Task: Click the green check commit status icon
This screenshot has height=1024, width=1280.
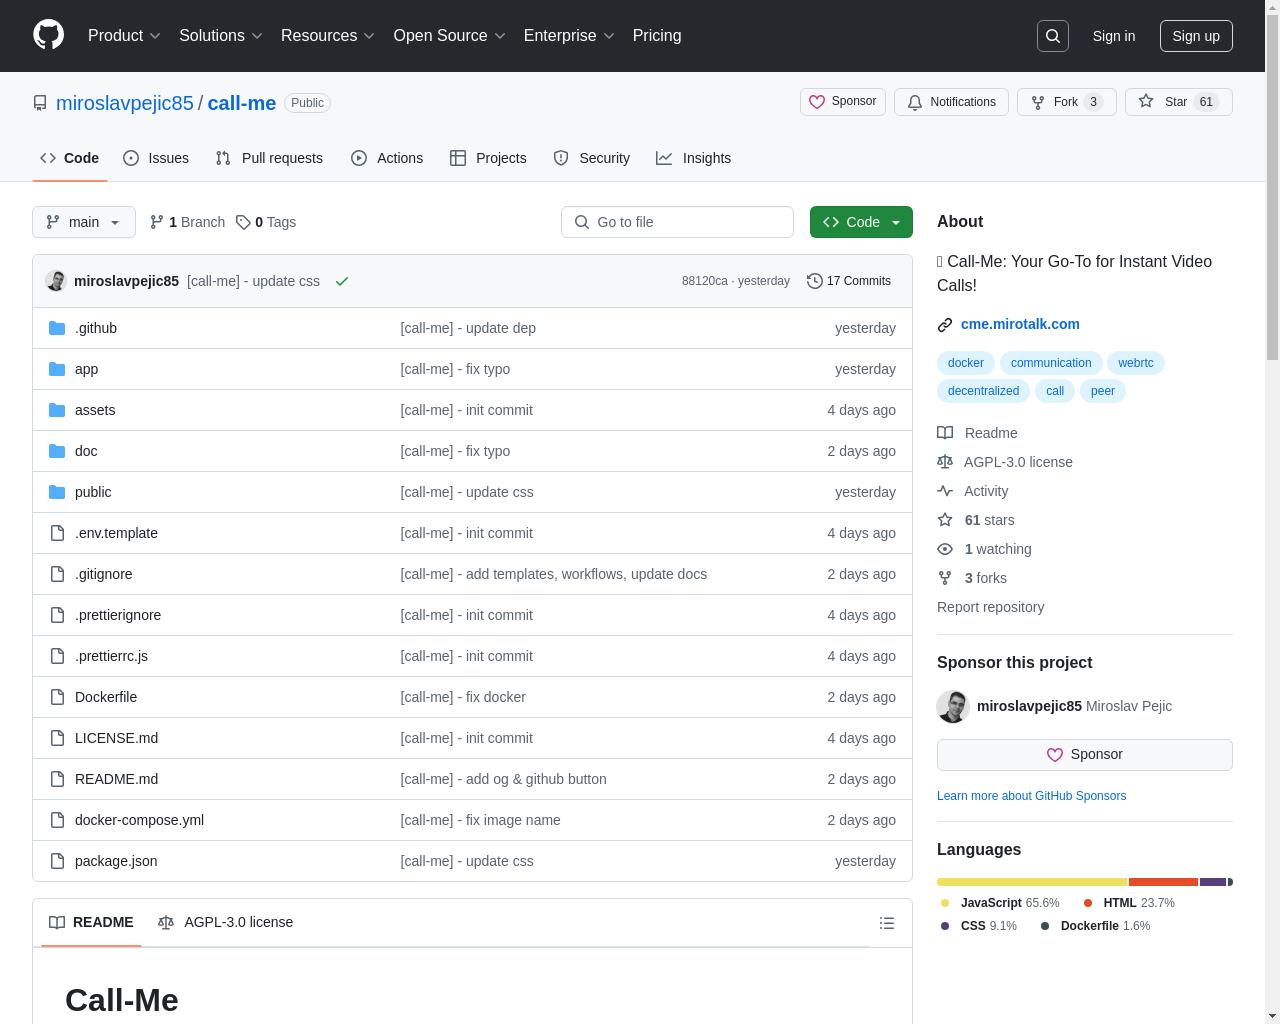Action: (342, 281)
